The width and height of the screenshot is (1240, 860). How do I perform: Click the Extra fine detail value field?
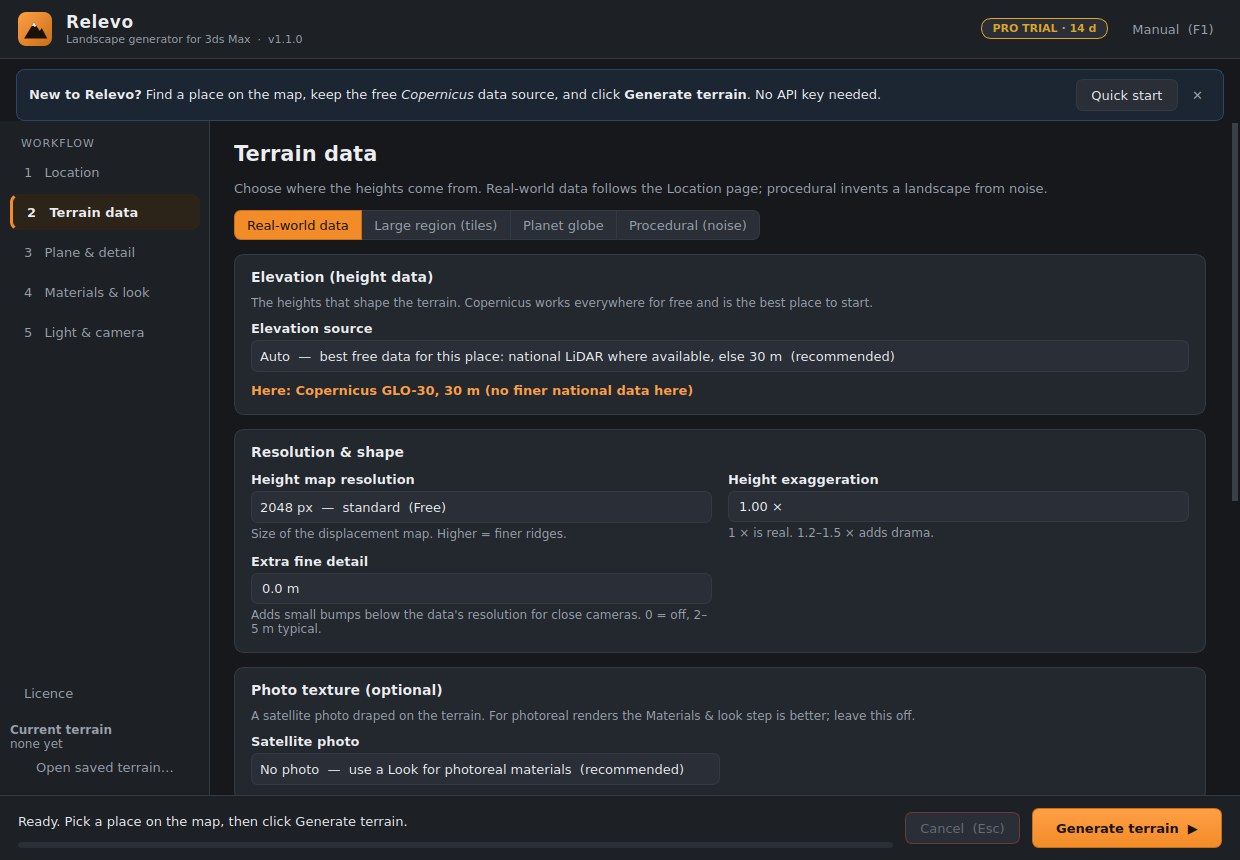[x=481, y=588]
